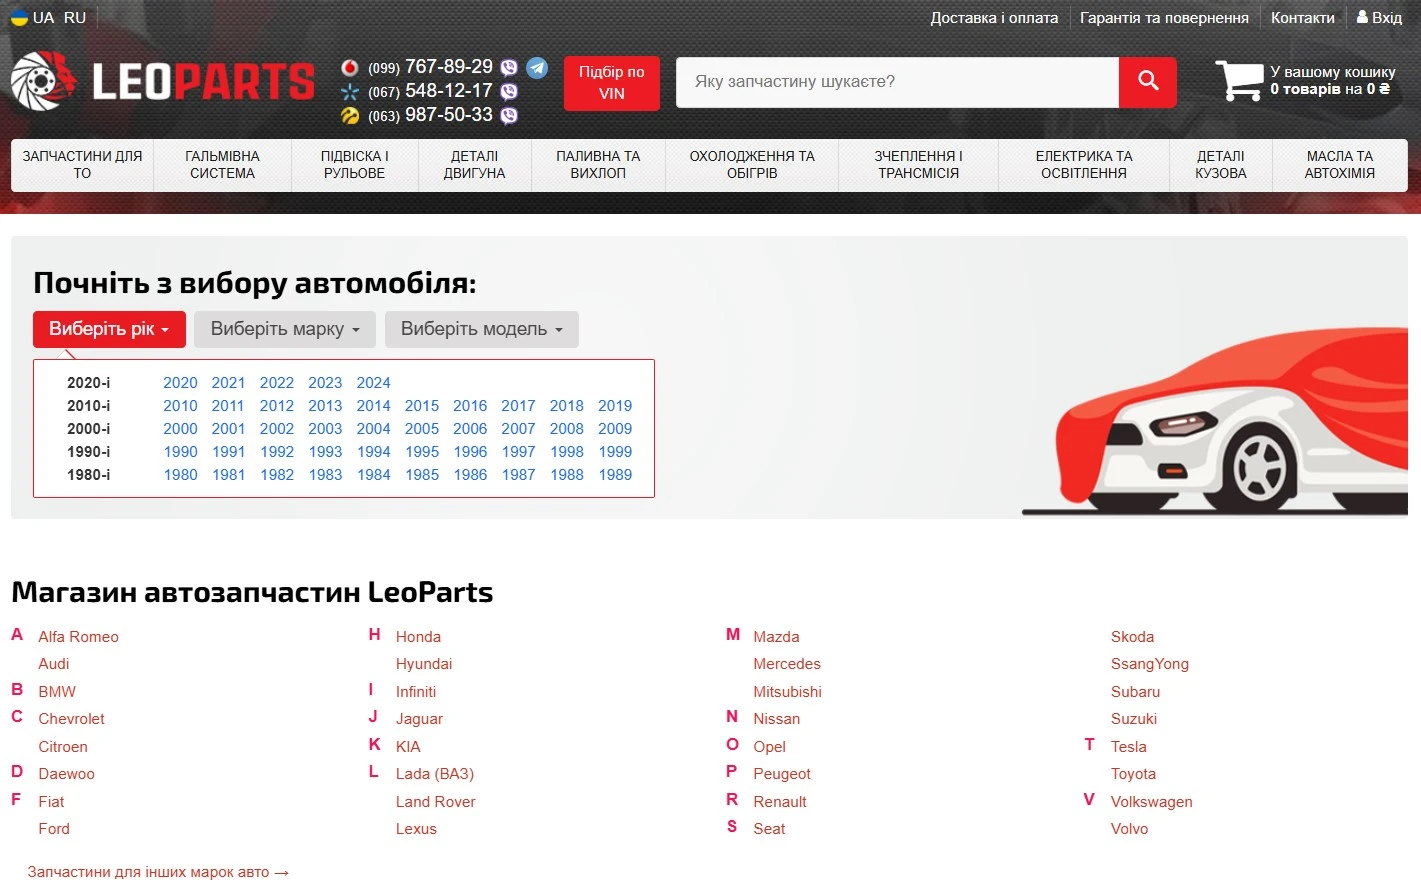
Task: Select year 1999
Action: (x=615, y=452)
